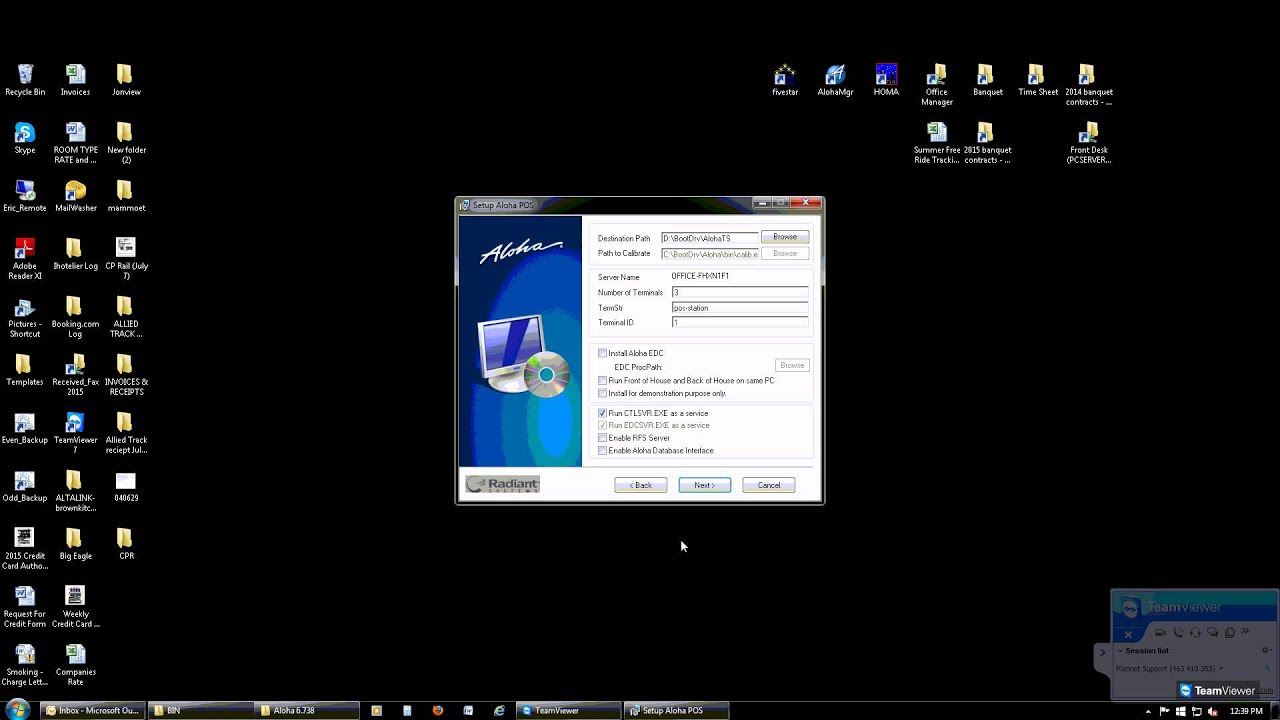Enable the Install Aloha EDC checkbox
Screen dimensions: 1280x720
tap(603, 353)
